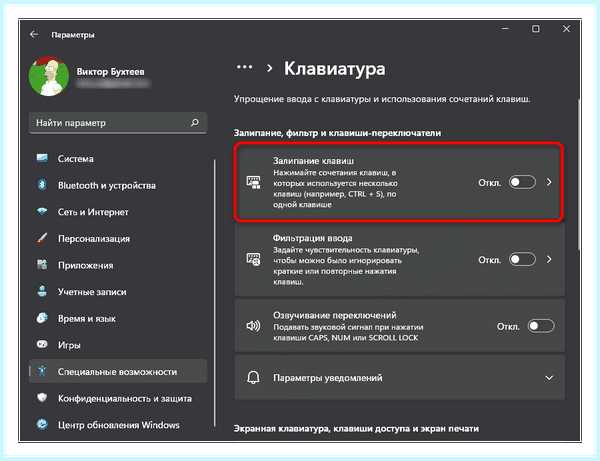Click the Учетные записи person icon

point(42,291)
